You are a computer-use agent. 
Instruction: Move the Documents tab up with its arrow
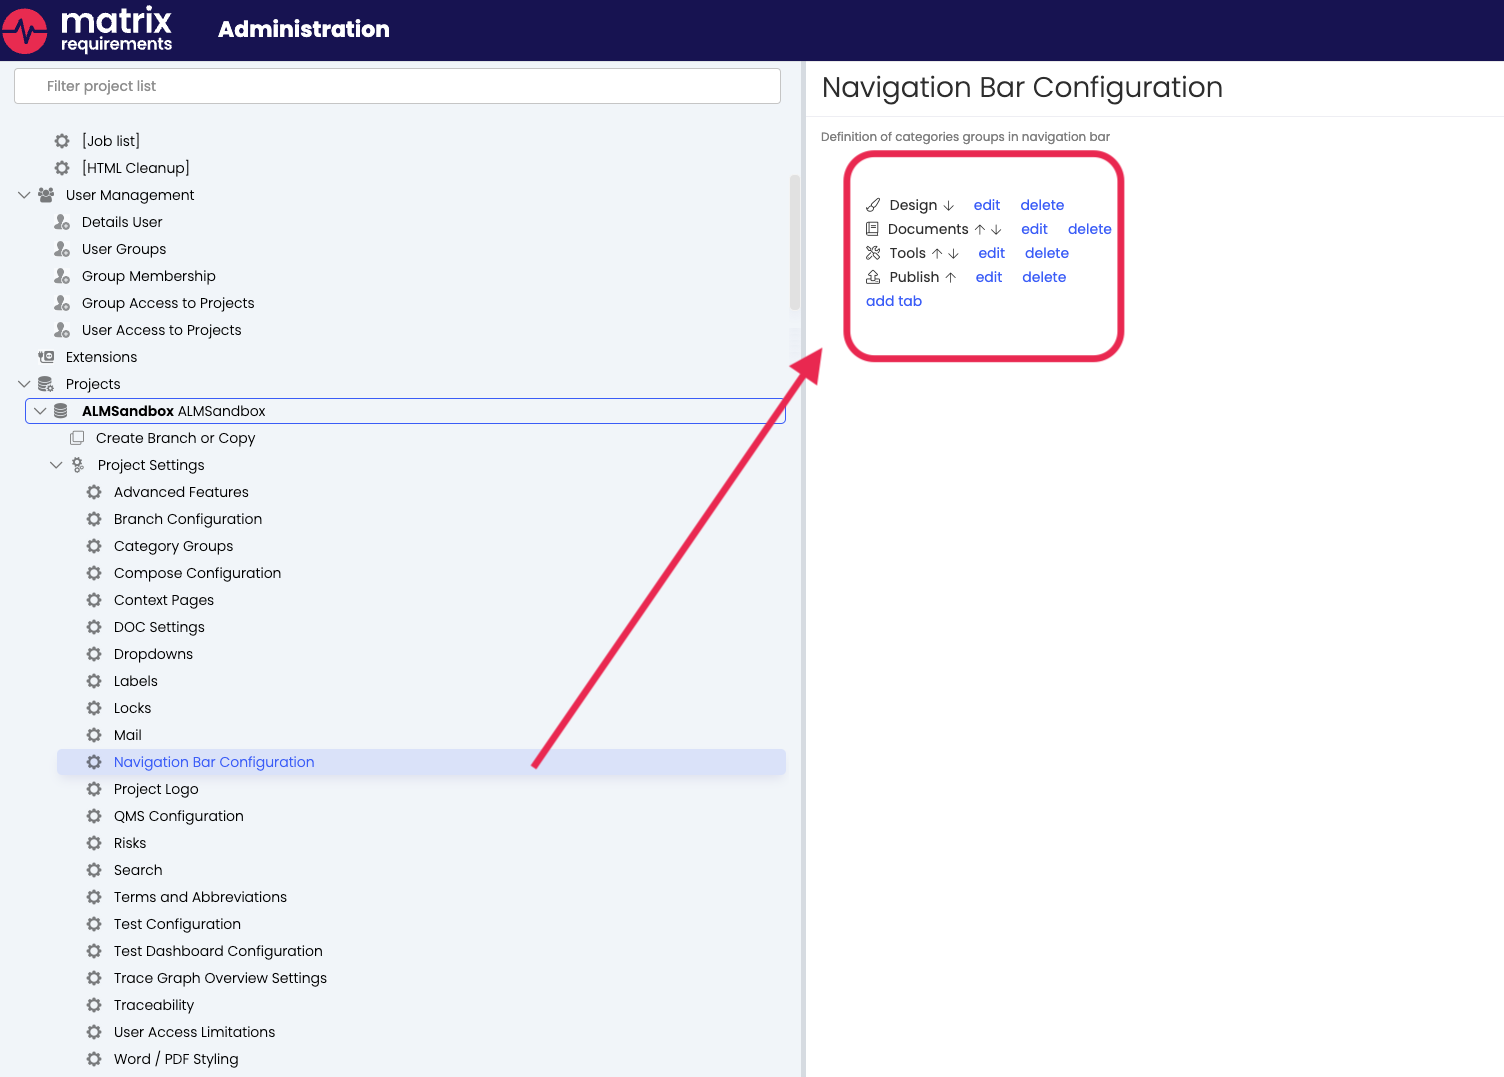point(980,229)
